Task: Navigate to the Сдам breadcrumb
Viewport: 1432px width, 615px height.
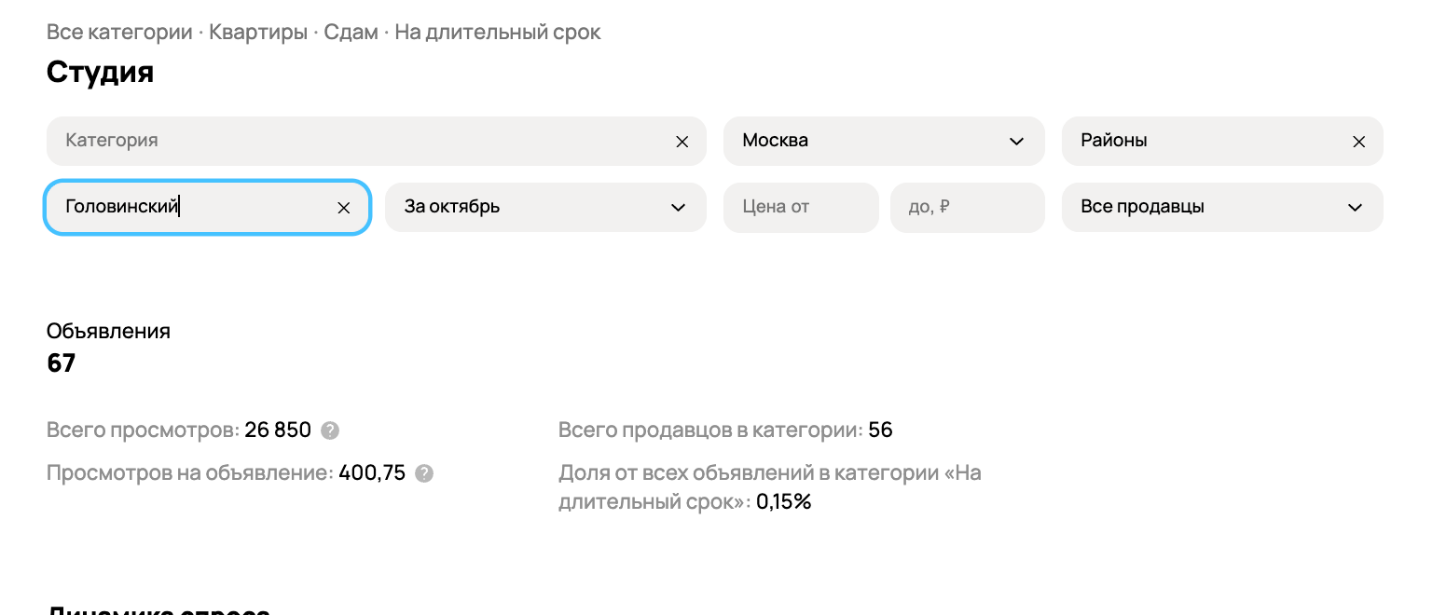Action: point(351,32)
